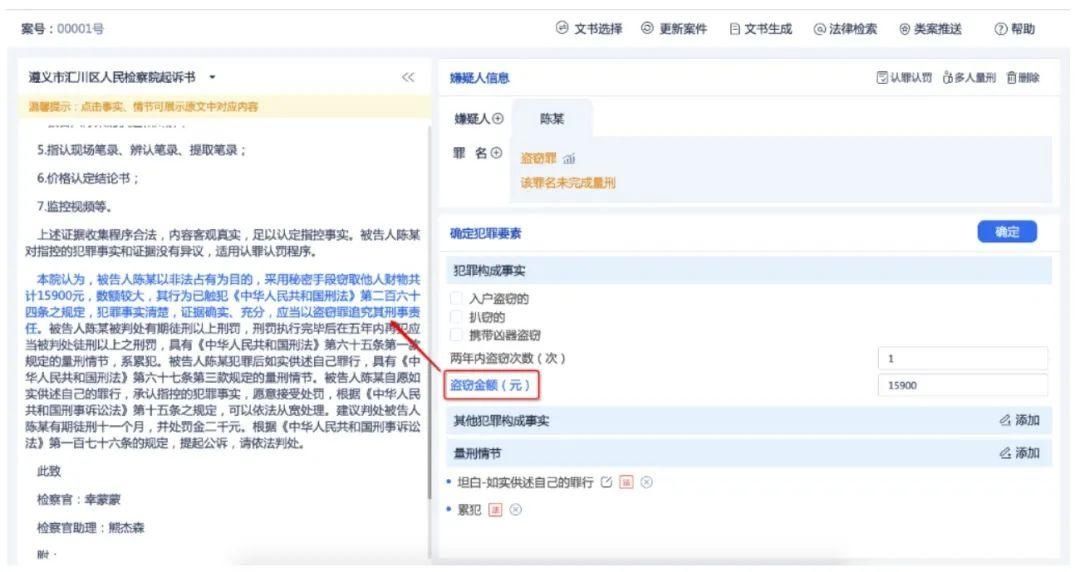Click the 此致 line in the document
This screenshot has width=1080, height=572.
coord(49,471)
